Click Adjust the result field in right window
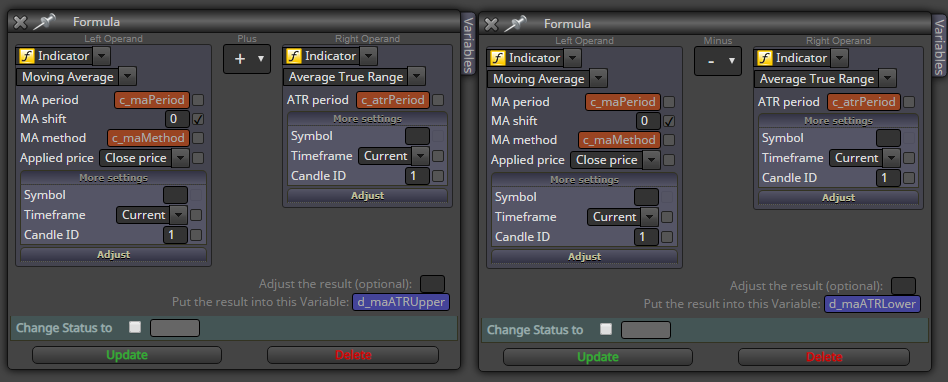Viewport: 948px width, 382px height. point(903,285)
